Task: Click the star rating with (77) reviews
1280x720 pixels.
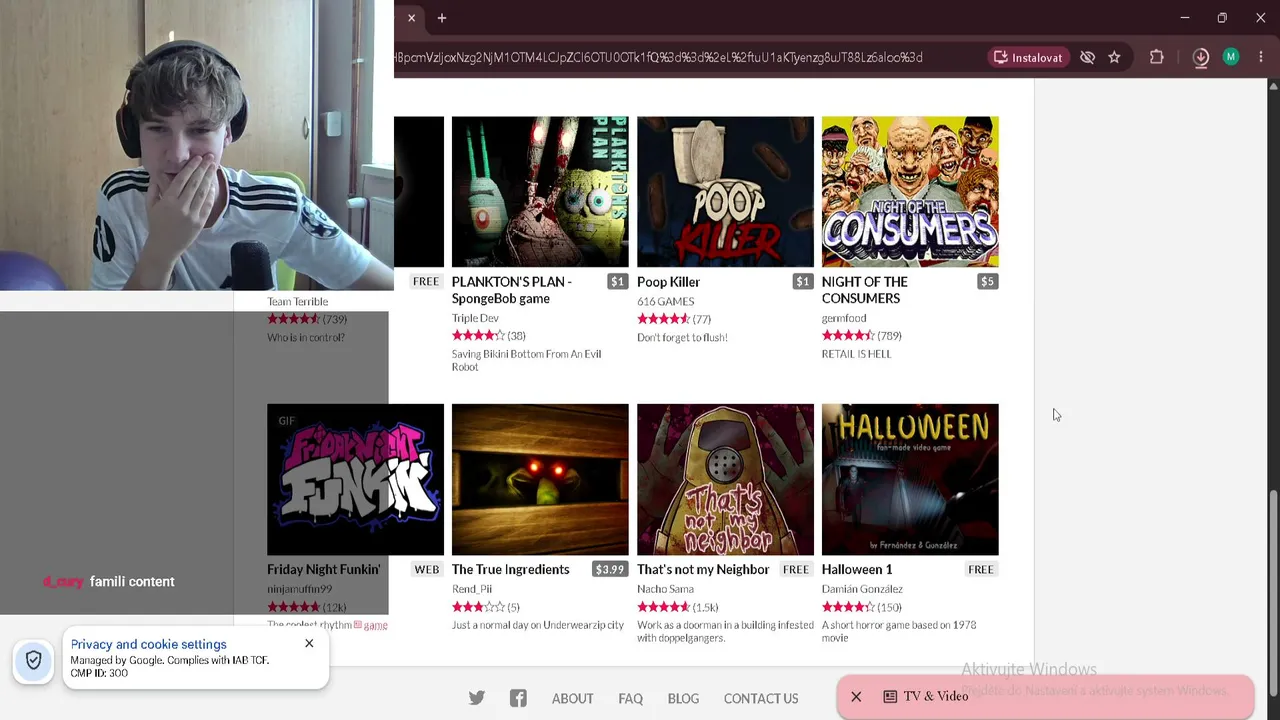Action: pos(674,319)
